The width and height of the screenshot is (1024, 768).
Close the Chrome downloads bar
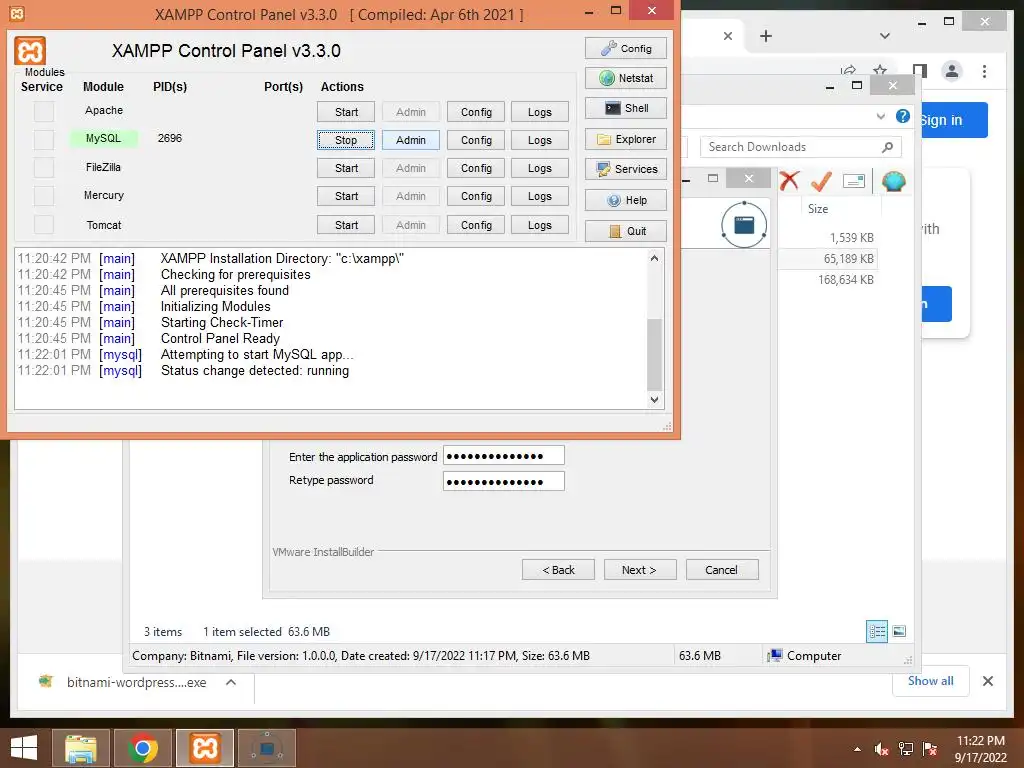coord(988,681)
